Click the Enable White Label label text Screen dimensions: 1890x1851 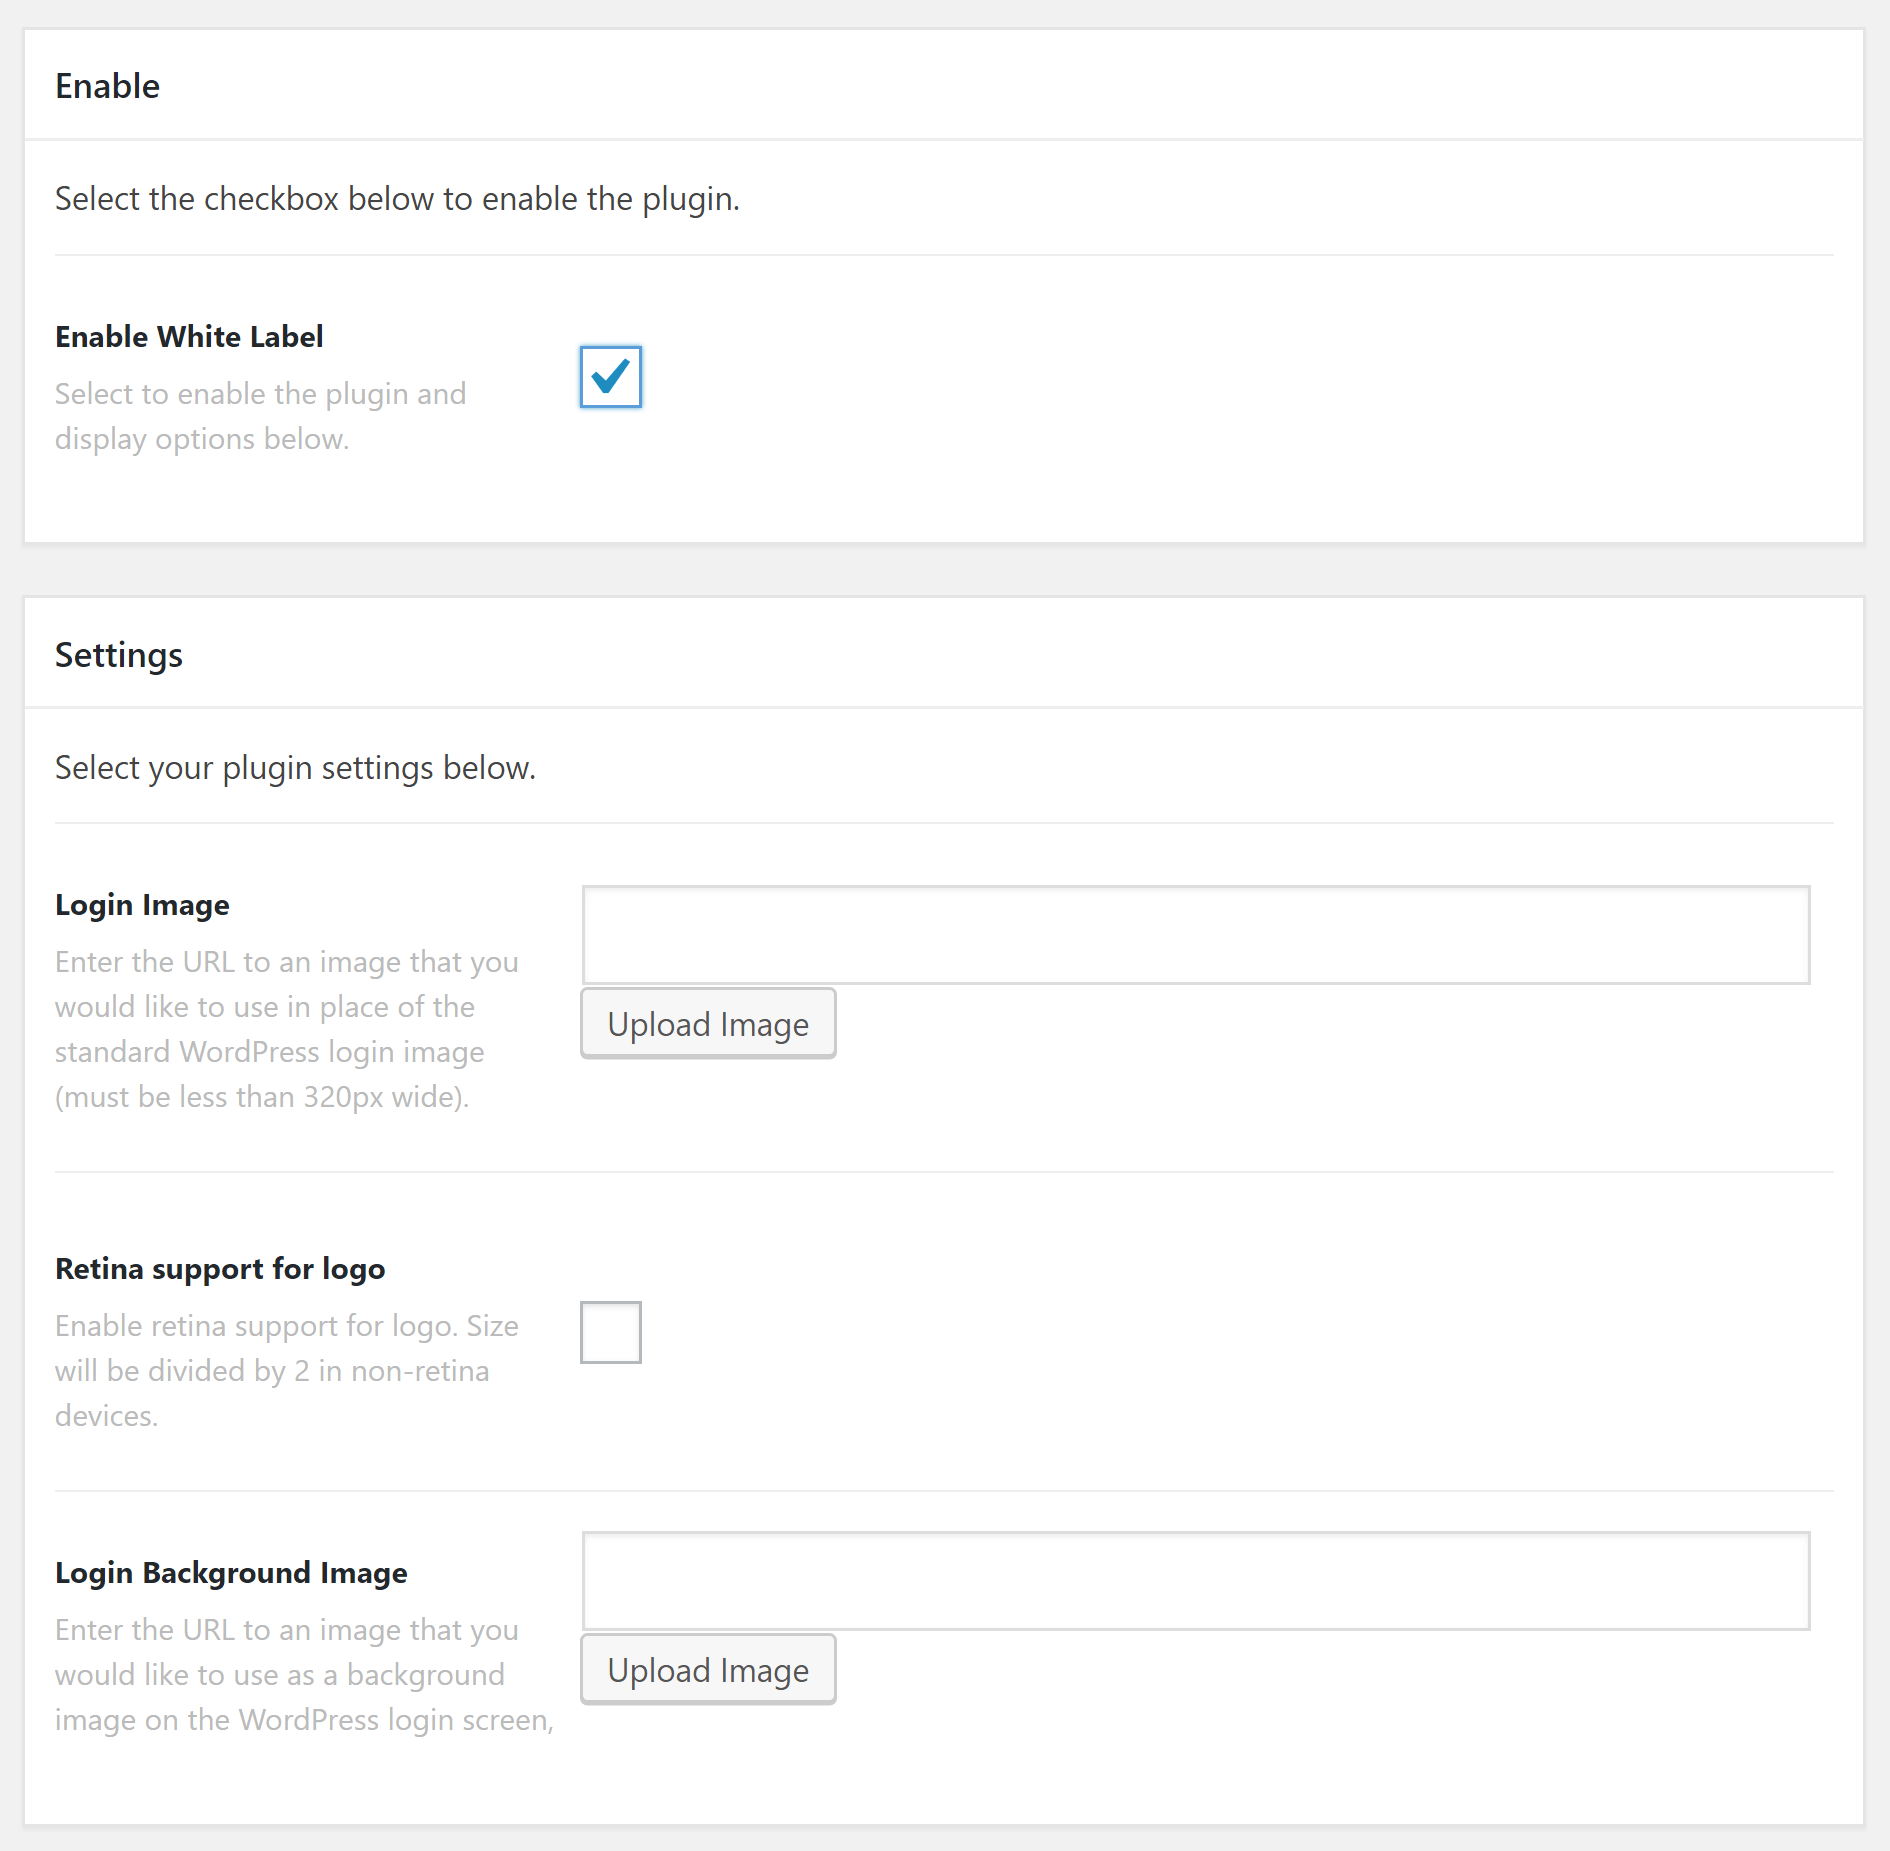188,336
